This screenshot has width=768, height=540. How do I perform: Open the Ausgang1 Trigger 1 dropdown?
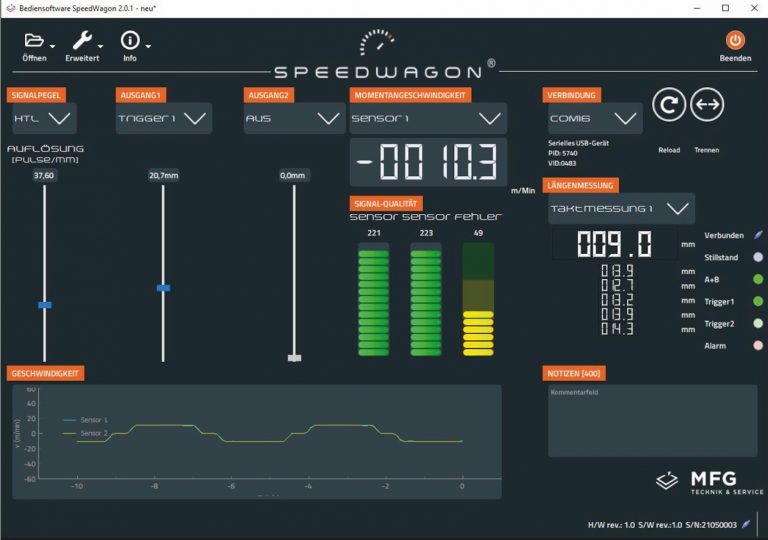164,118
